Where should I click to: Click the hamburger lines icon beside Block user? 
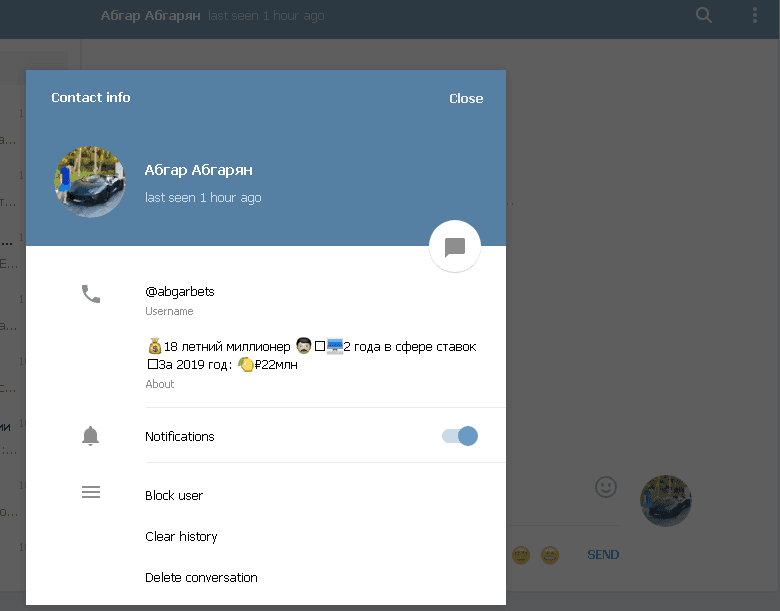tap(91, 492)
